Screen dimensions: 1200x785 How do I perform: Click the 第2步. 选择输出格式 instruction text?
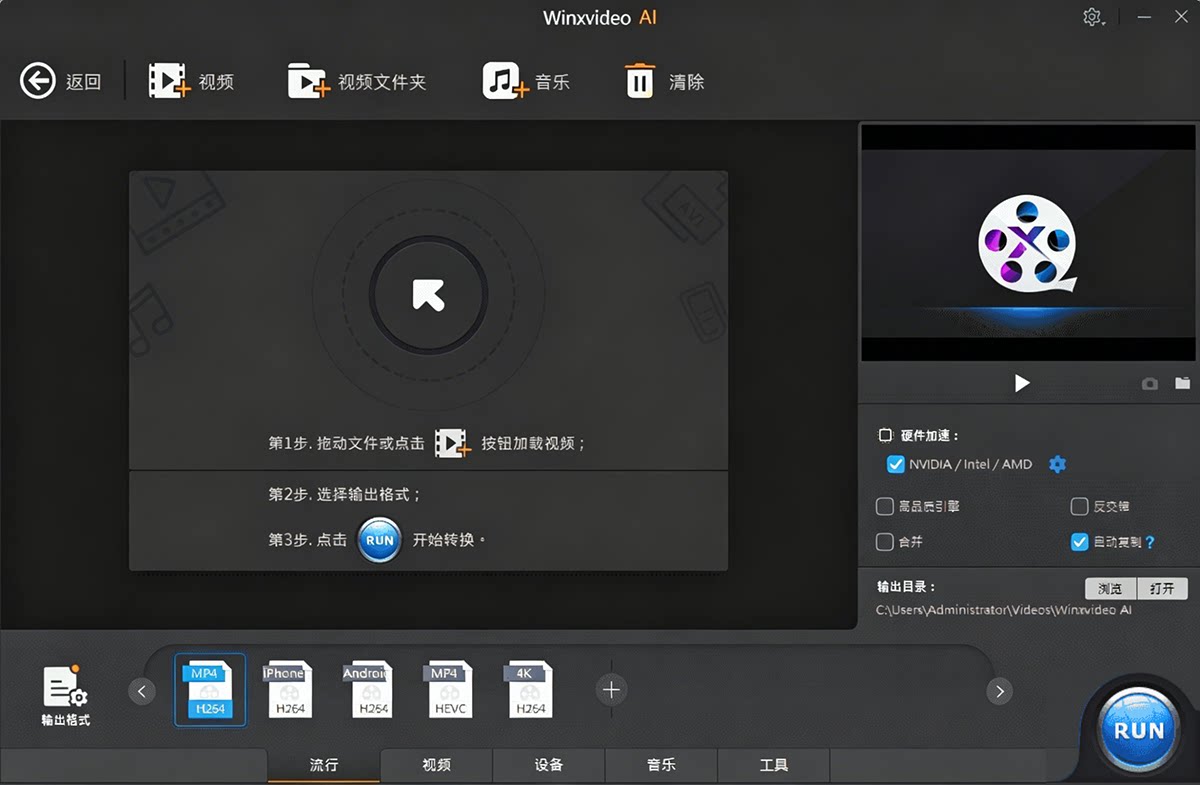coord(345,495)
